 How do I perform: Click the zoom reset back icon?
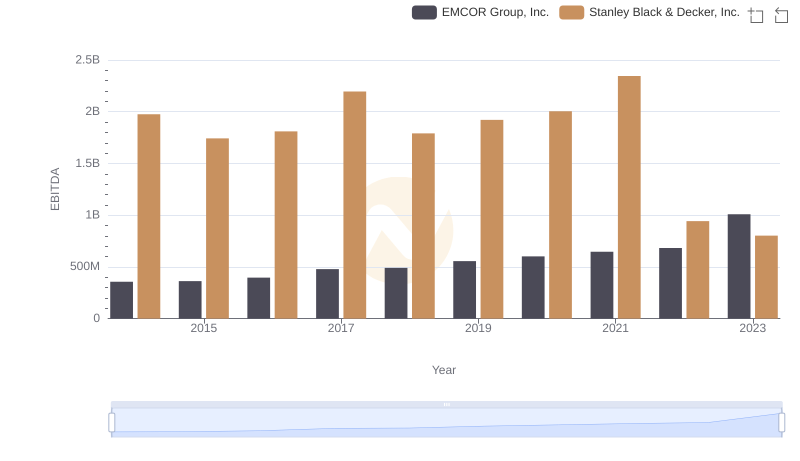click(x=781, y=15)
